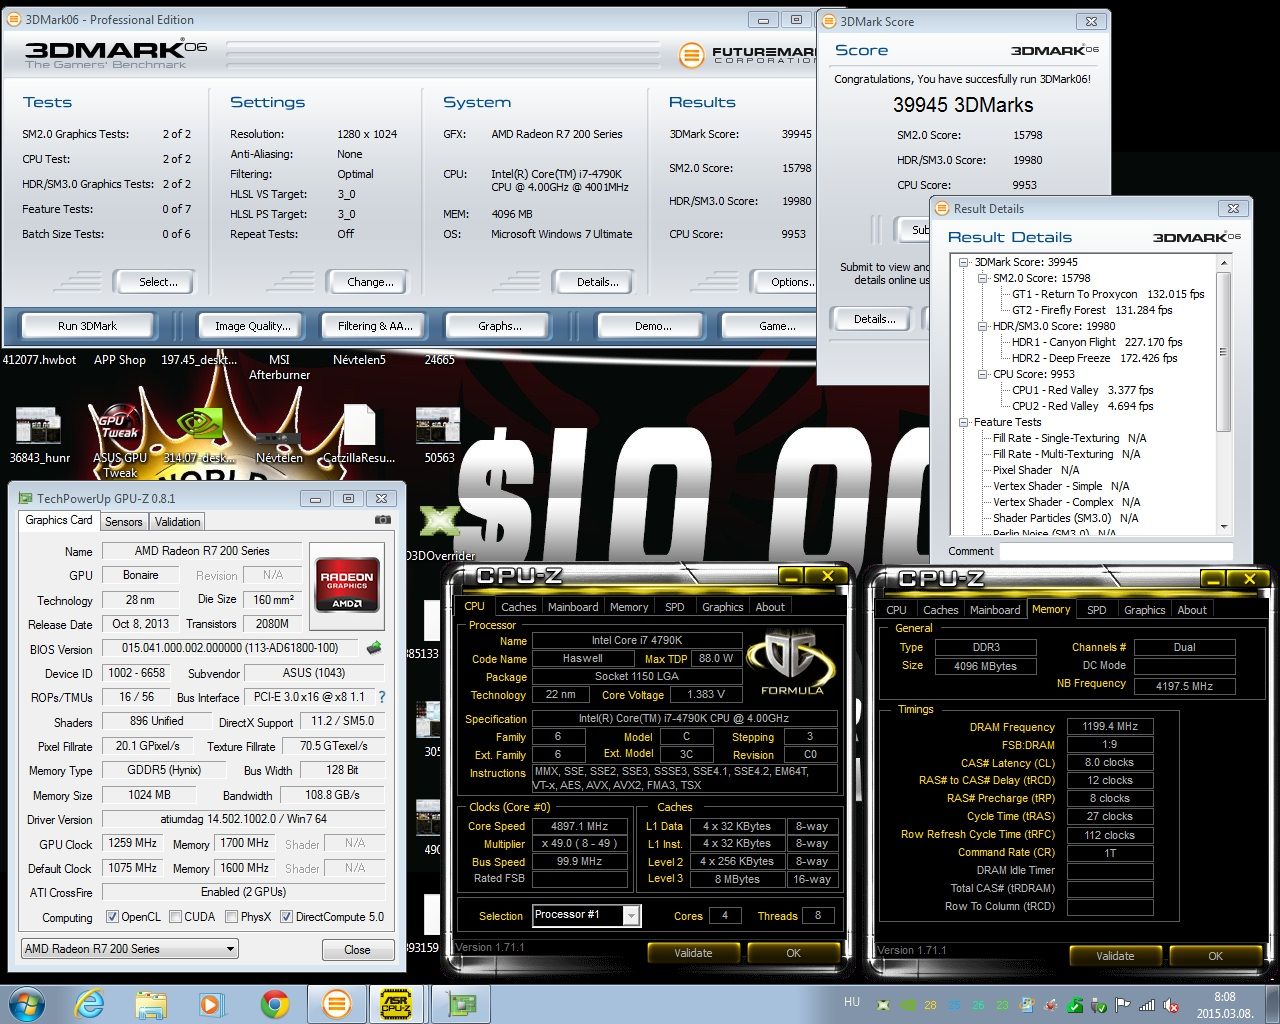Click the GPU-Z screenshot camera icon
1280x1024 pixels.
[x=382, y=520]
